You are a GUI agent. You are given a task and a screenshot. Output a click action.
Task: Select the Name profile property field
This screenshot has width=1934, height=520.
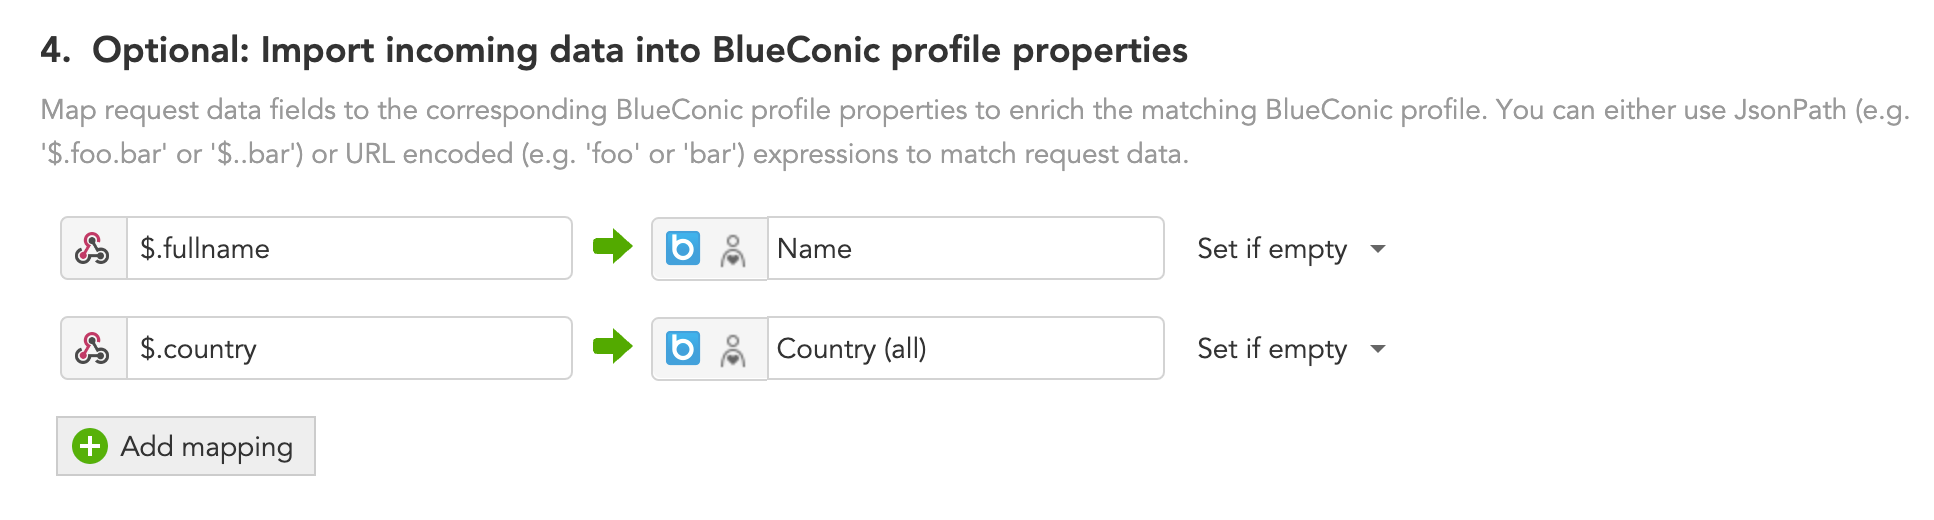coord(965,248)
